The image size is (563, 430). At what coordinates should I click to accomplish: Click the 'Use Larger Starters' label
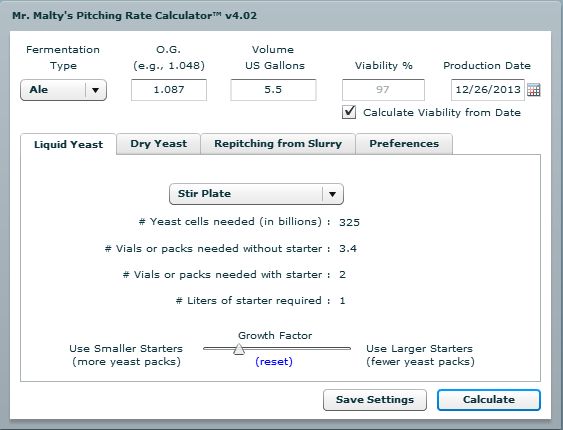419,349
